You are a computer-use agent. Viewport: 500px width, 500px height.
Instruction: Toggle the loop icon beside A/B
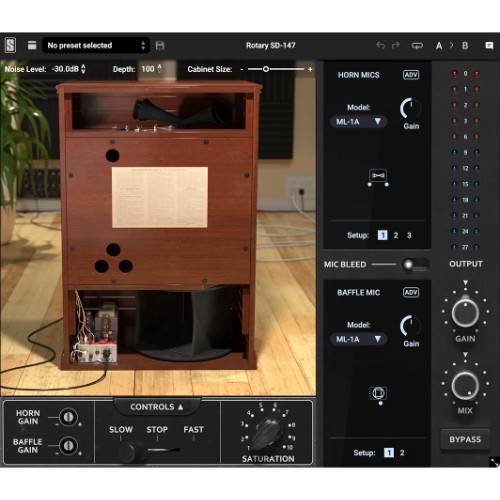point(417,45)
